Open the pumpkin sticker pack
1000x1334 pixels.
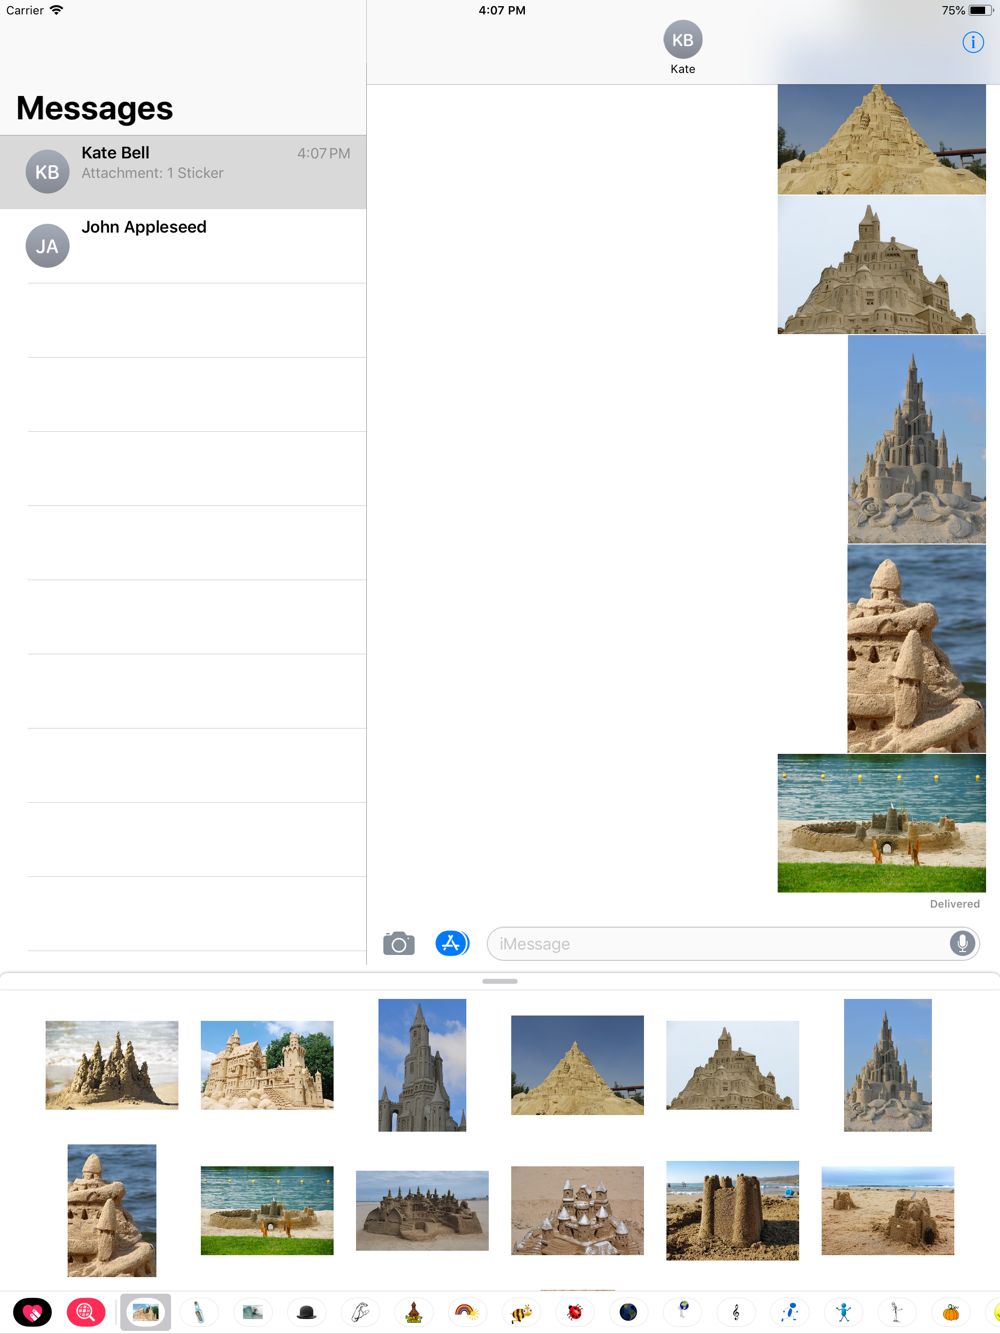point(950,1312)
